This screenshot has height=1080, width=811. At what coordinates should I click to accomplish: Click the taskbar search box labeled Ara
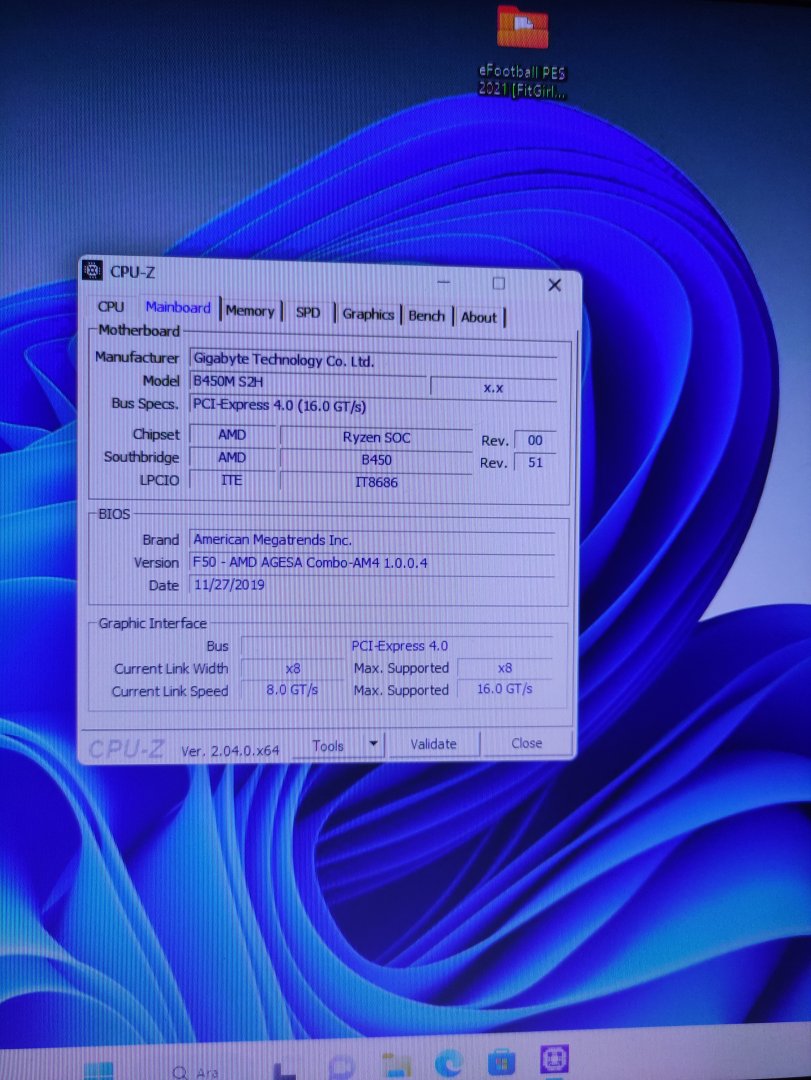click(196, 1072)
